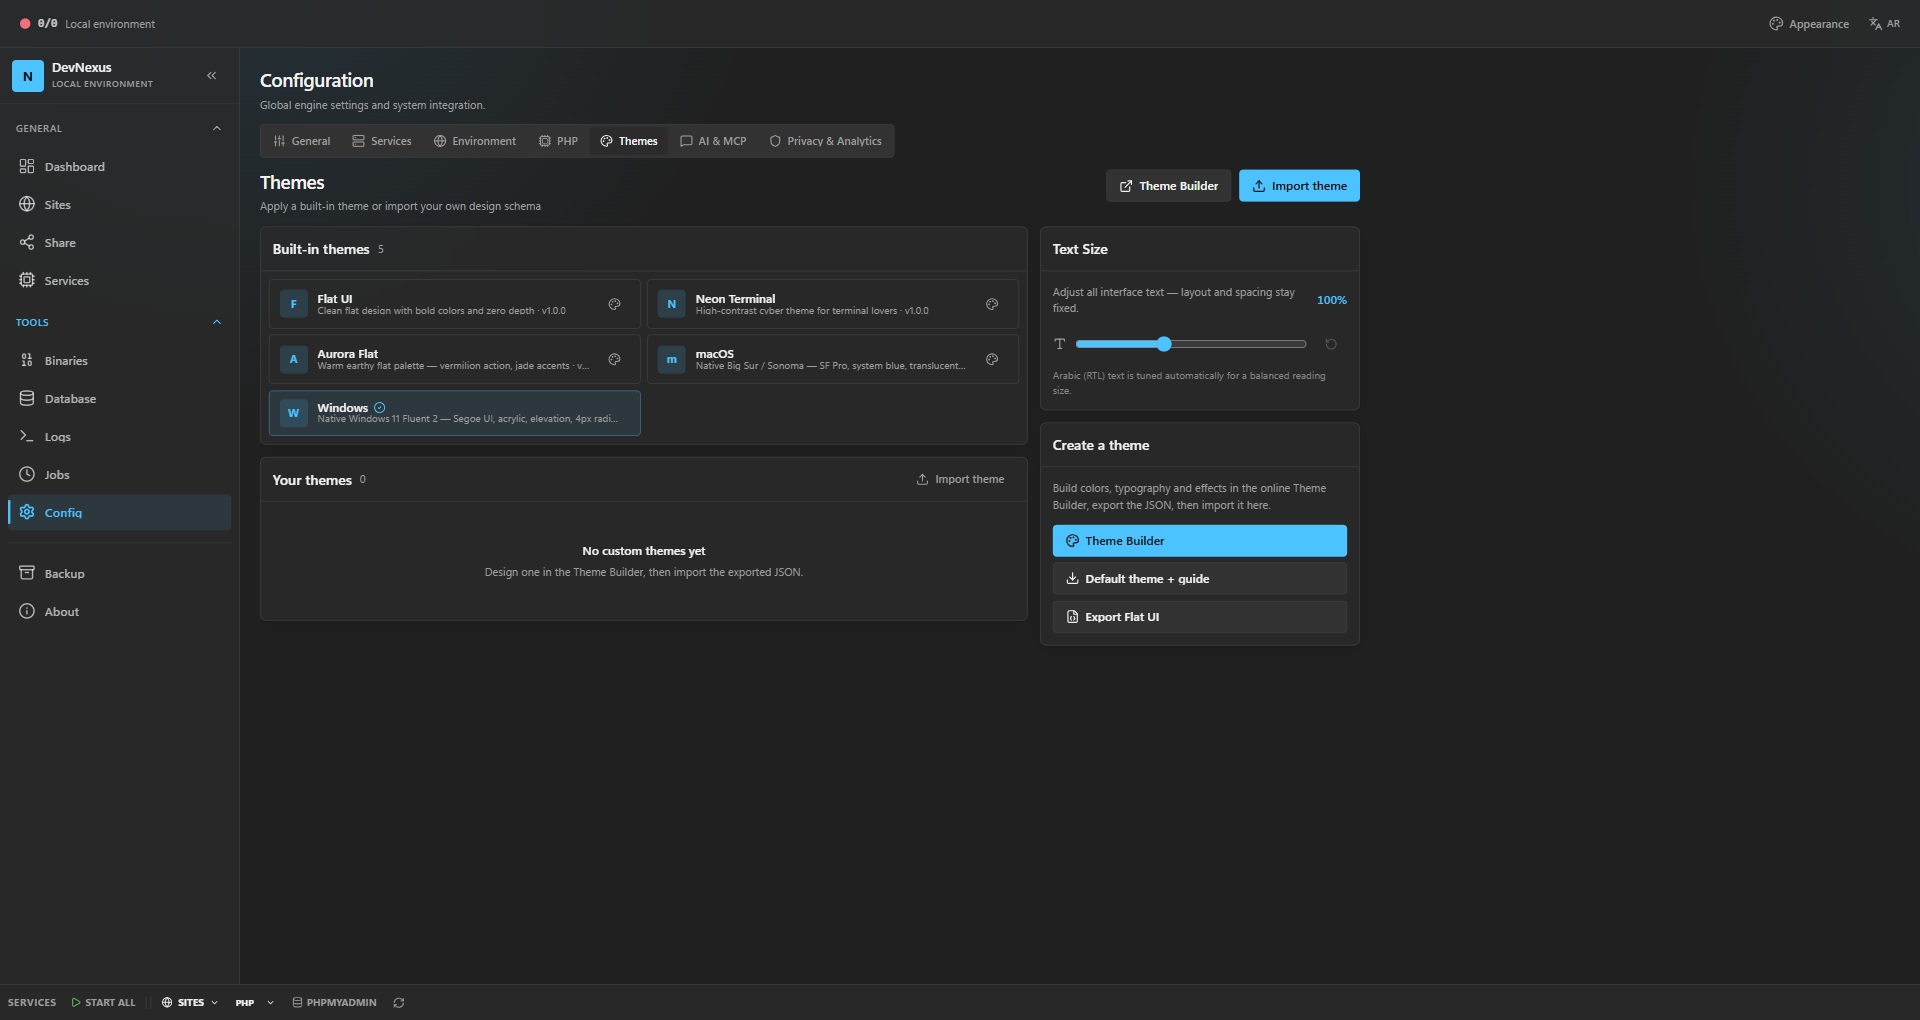Click the palette icon on Aurora Flat theme
The height and width of the screenshot is (1020, 1920).
click(615, 359)
